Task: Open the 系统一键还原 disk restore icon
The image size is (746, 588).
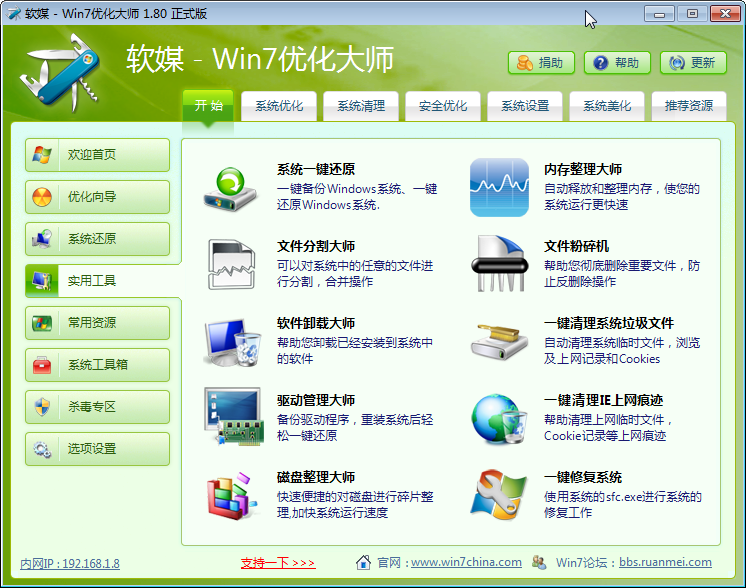Action: [231, 189]
